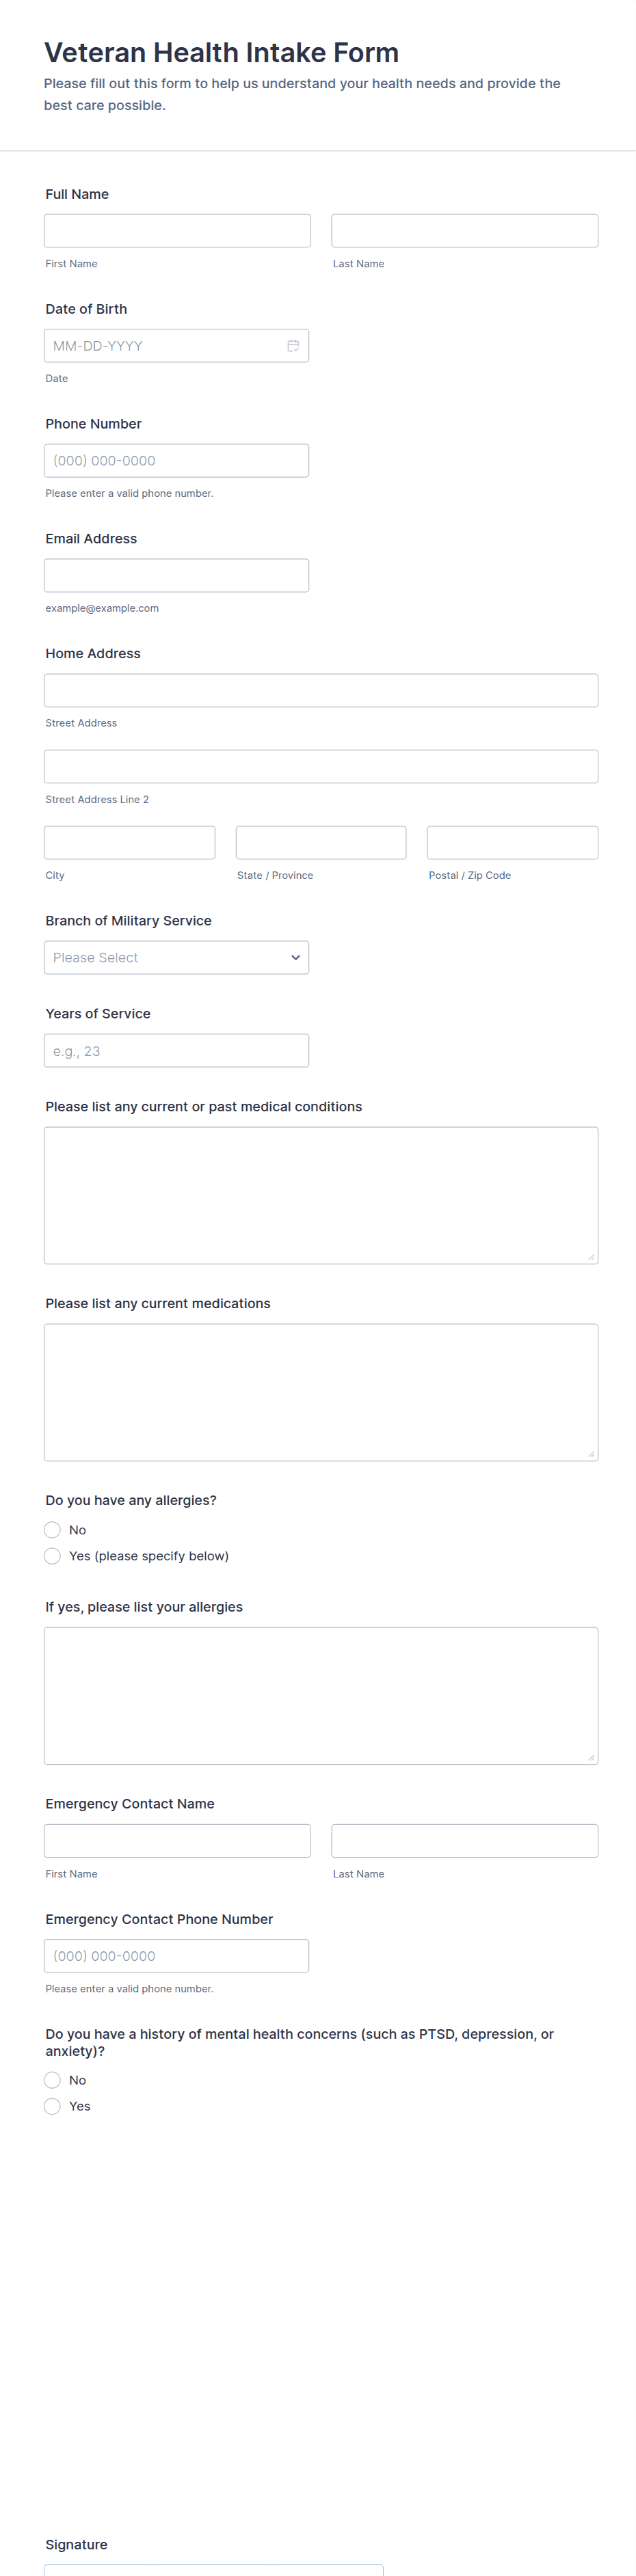Click the City field
The height and width of the screenshot is (2576, 636).
coord(129,843)
